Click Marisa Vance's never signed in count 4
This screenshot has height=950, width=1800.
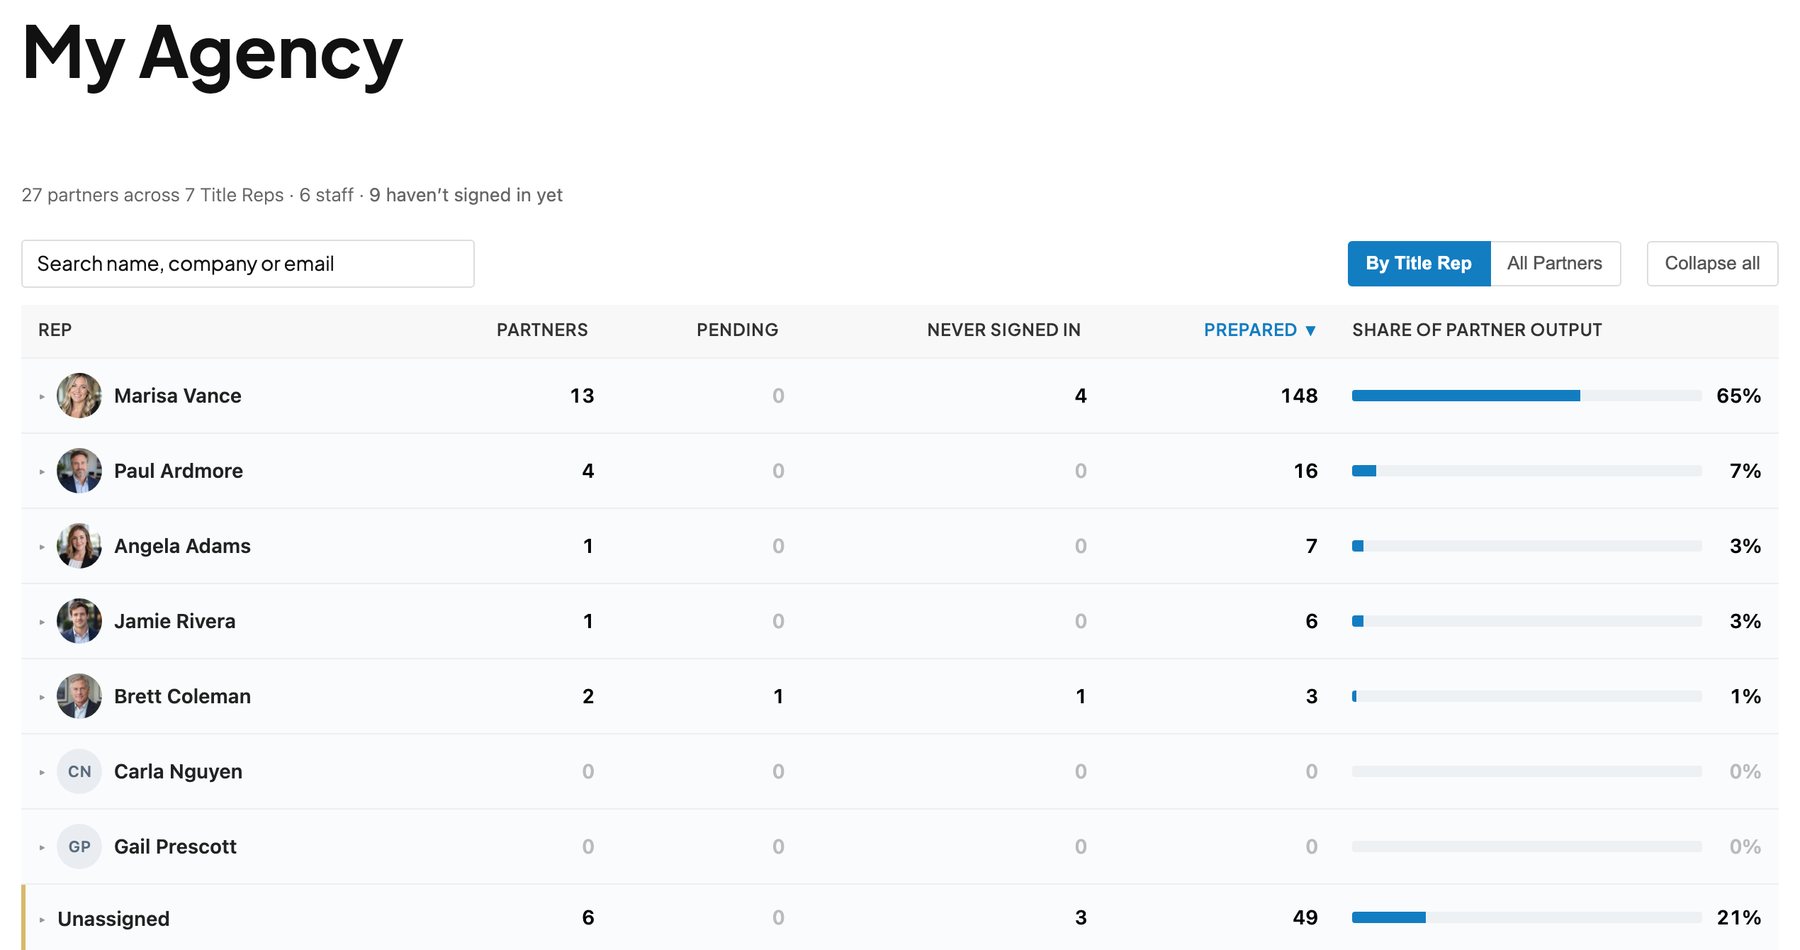(x=1080, y=396)
